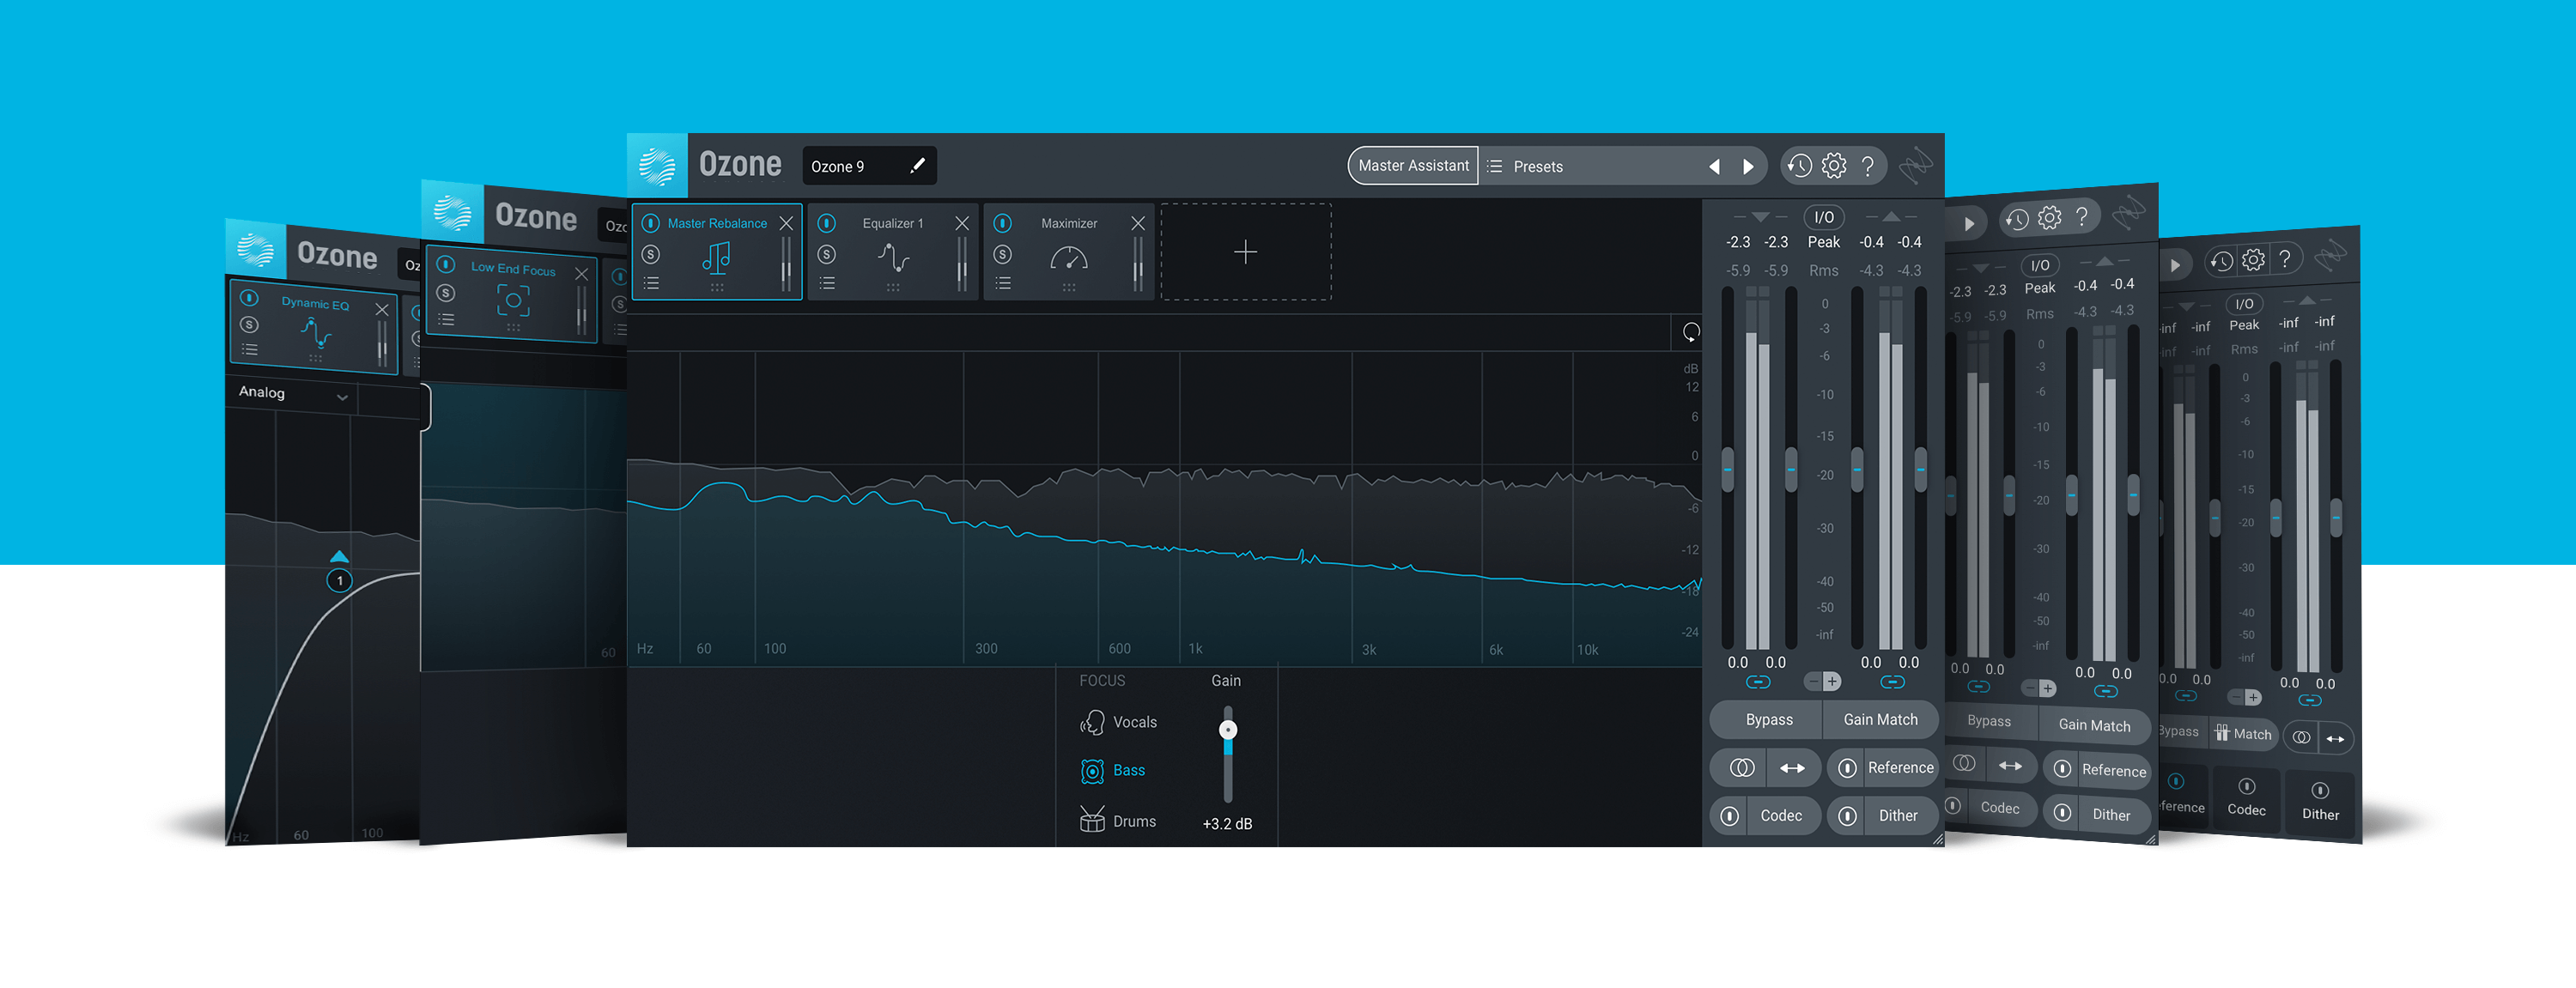The width and height of the screenshot is (2576, 988).
Task: Open the Reference panel in front window
Action: click(x=1900, y=768)
